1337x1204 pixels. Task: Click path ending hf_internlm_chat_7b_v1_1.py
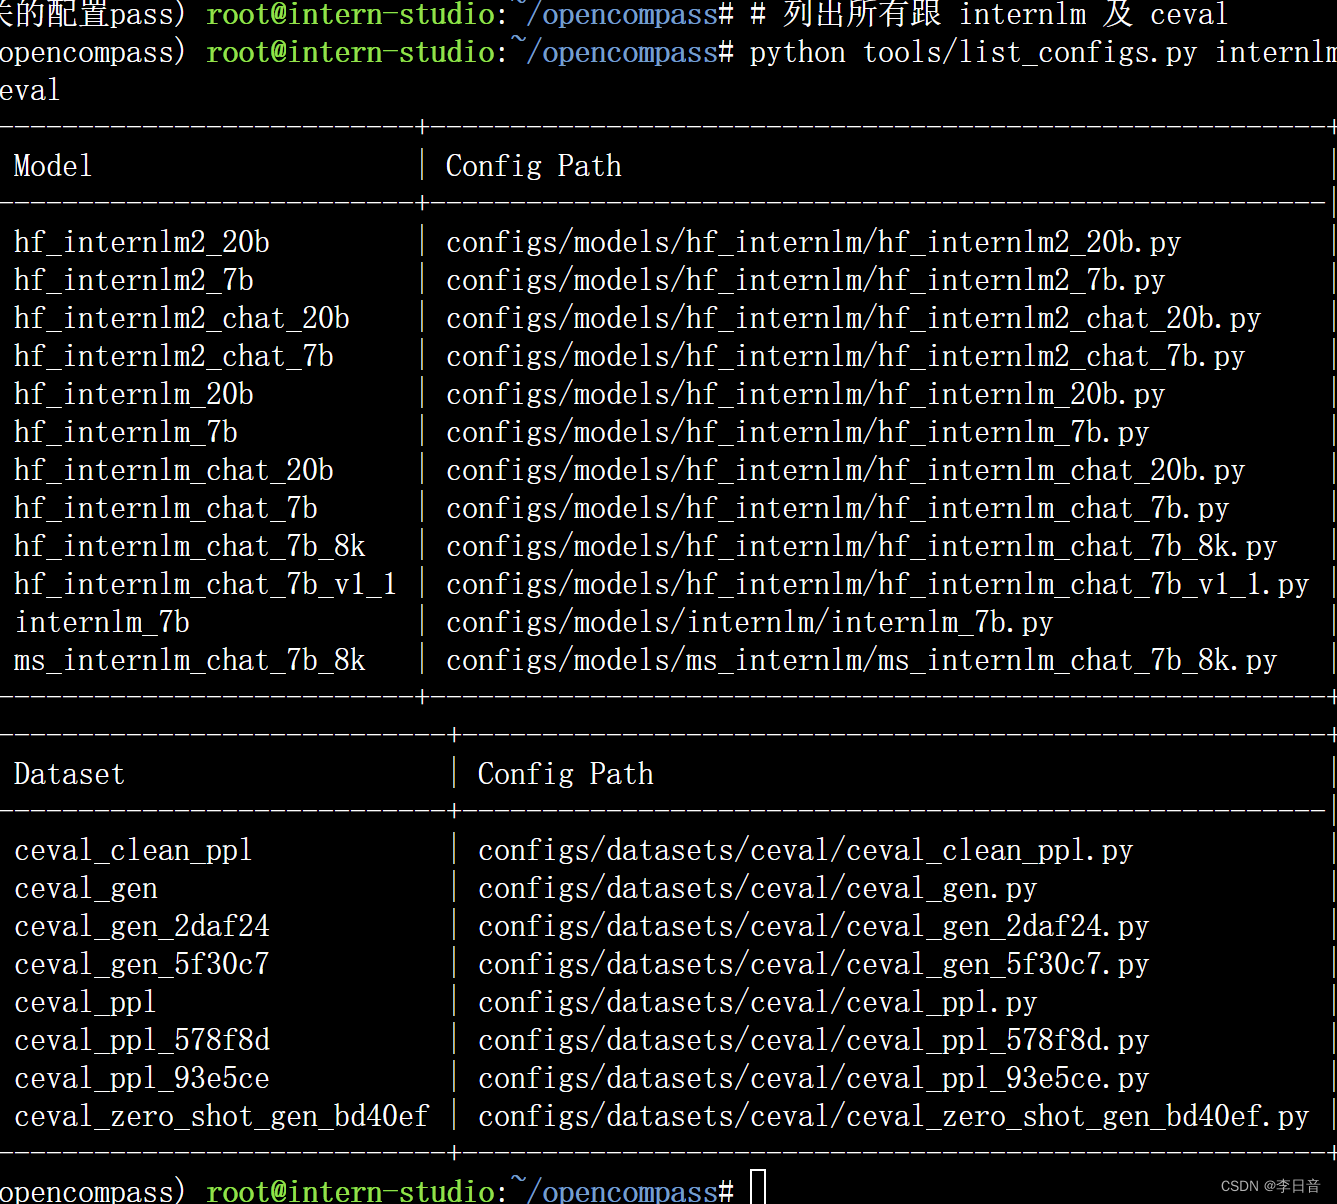pyautogui.click(x=878, y=585)
